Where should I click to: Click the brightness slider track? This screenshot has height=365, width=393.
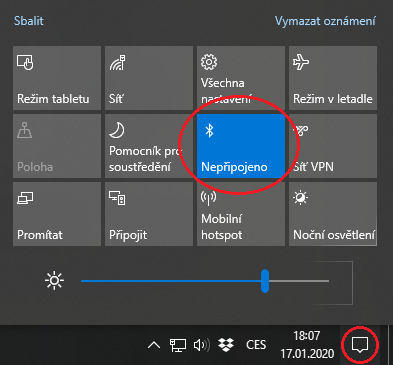[205, 281]
